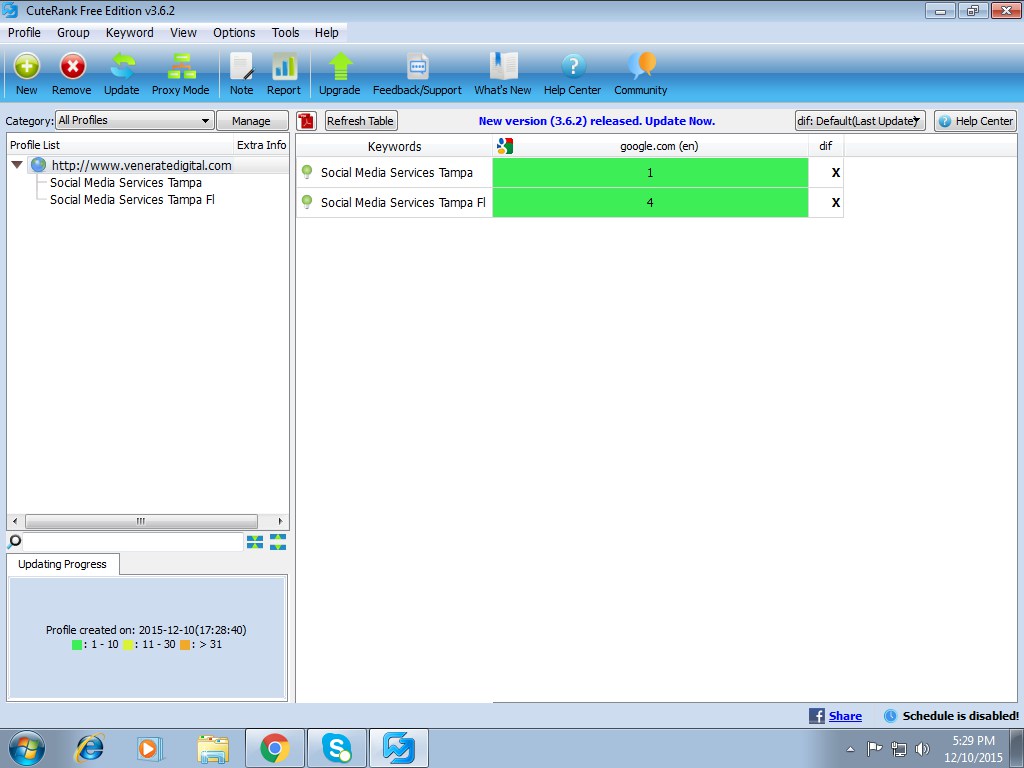Open the Keyword menu
Viewport: 1024px width, 768px height.
click(x=130, y=33)
